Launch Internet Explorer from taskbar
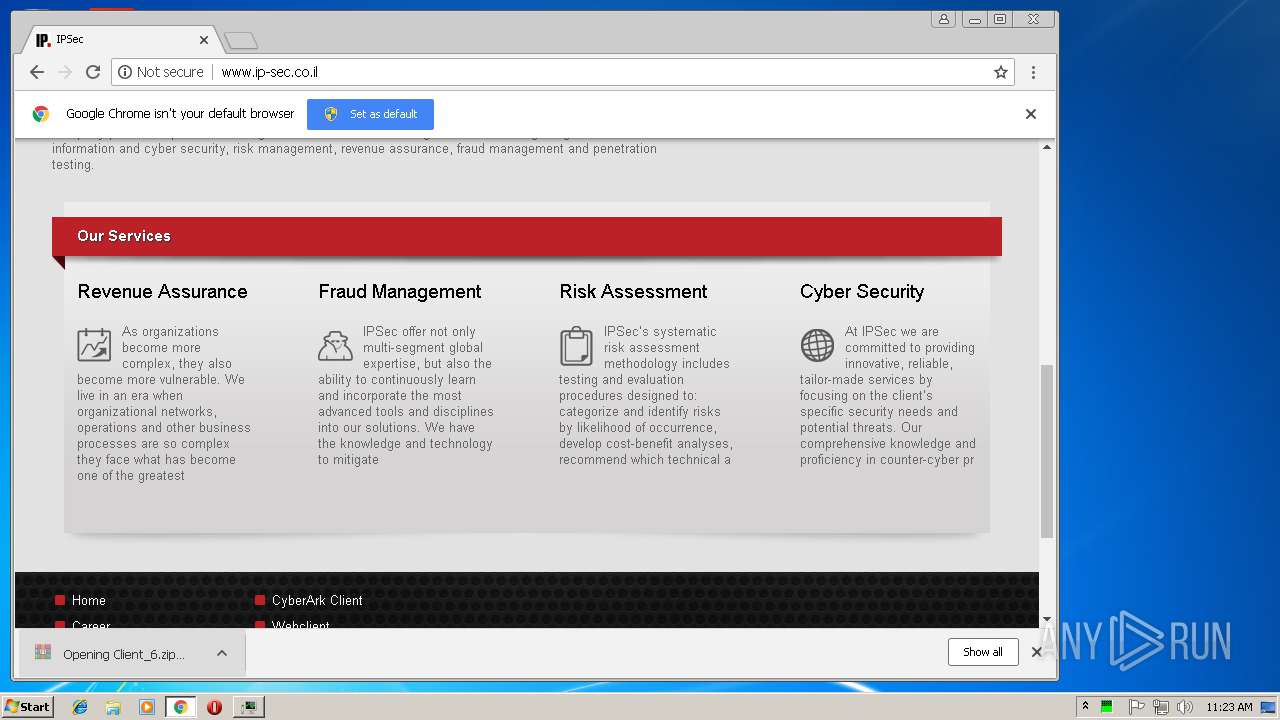 click(x=80, y=707)
